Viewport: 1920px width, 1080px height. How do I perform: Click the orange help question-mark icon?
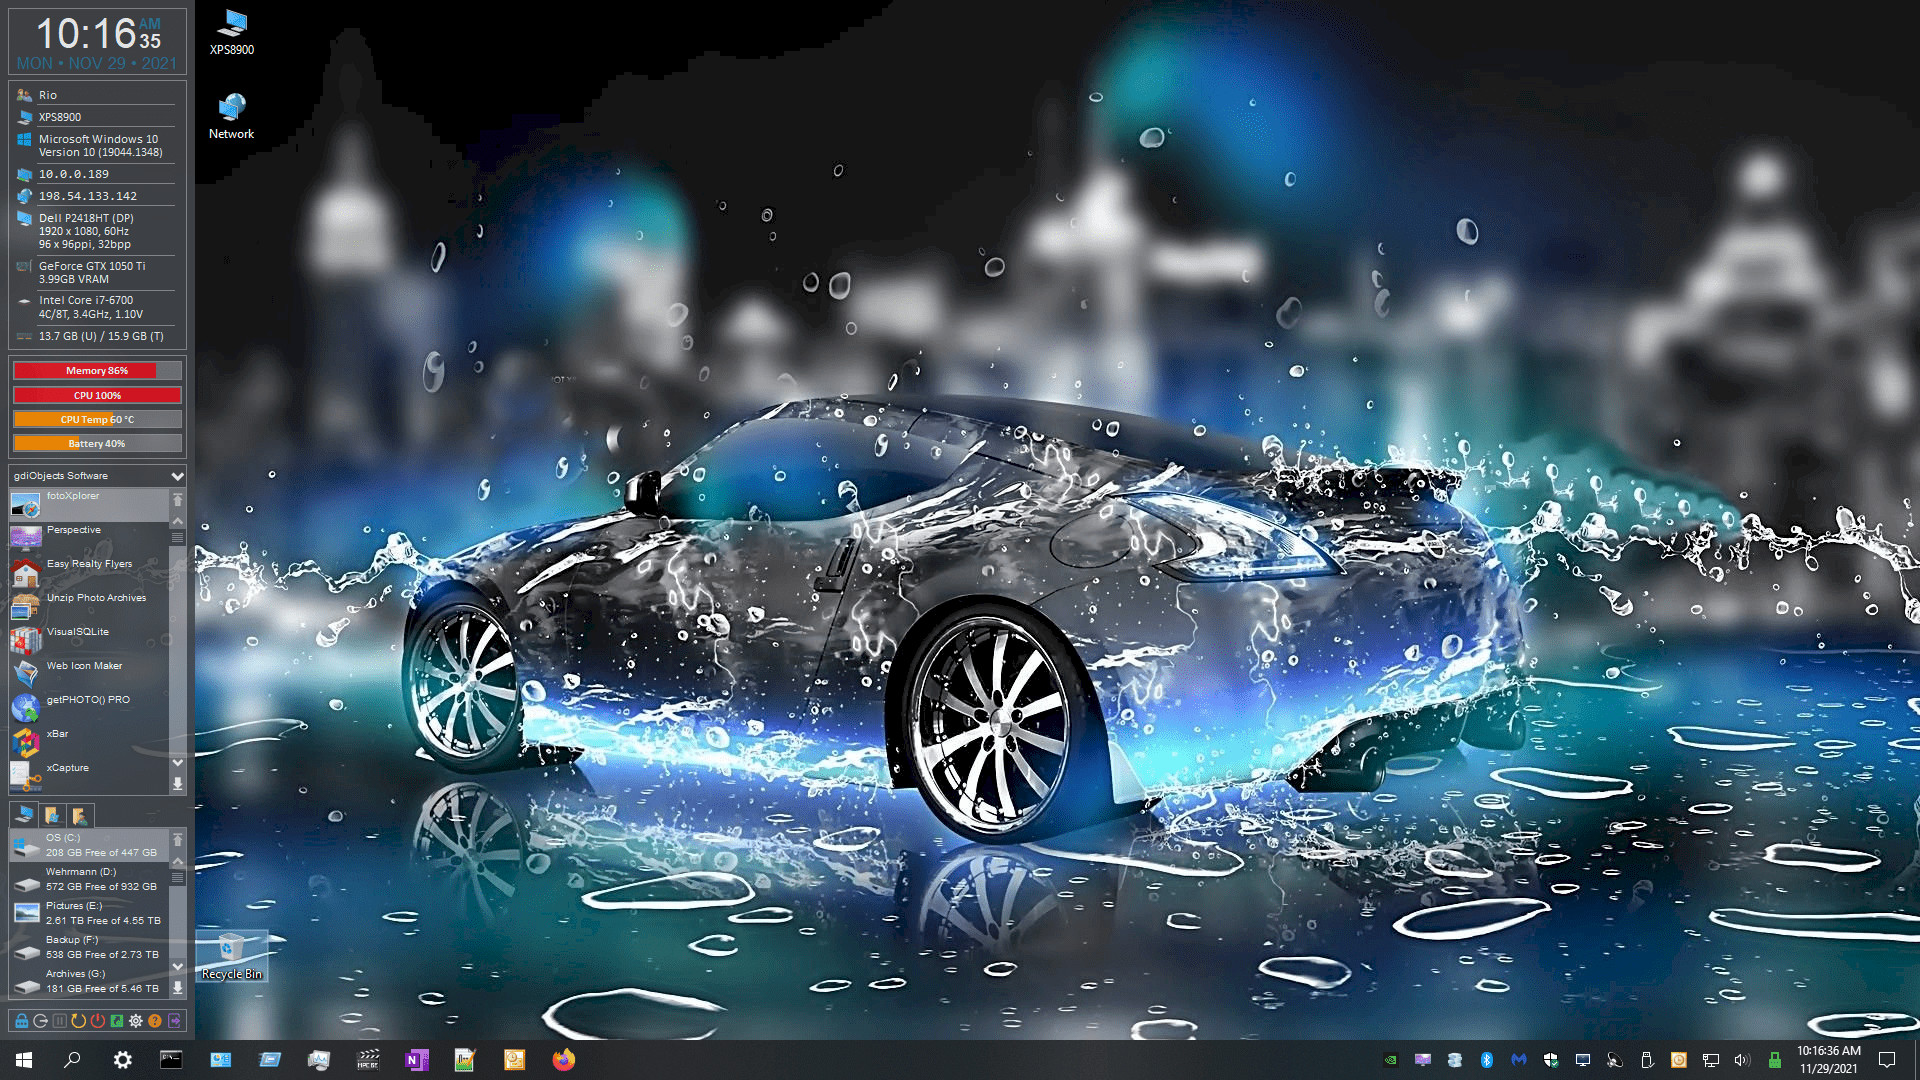pyautogui.click(x=155, y=1021)
